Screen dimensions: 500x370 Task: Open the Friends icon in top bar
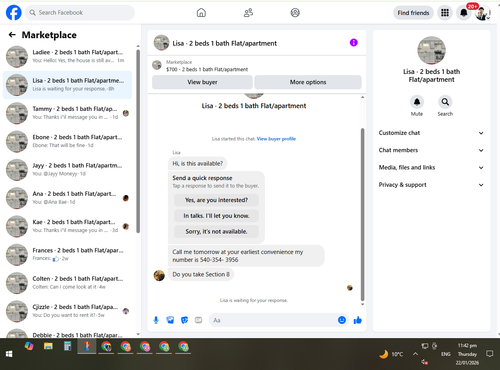tap(248, 13)
